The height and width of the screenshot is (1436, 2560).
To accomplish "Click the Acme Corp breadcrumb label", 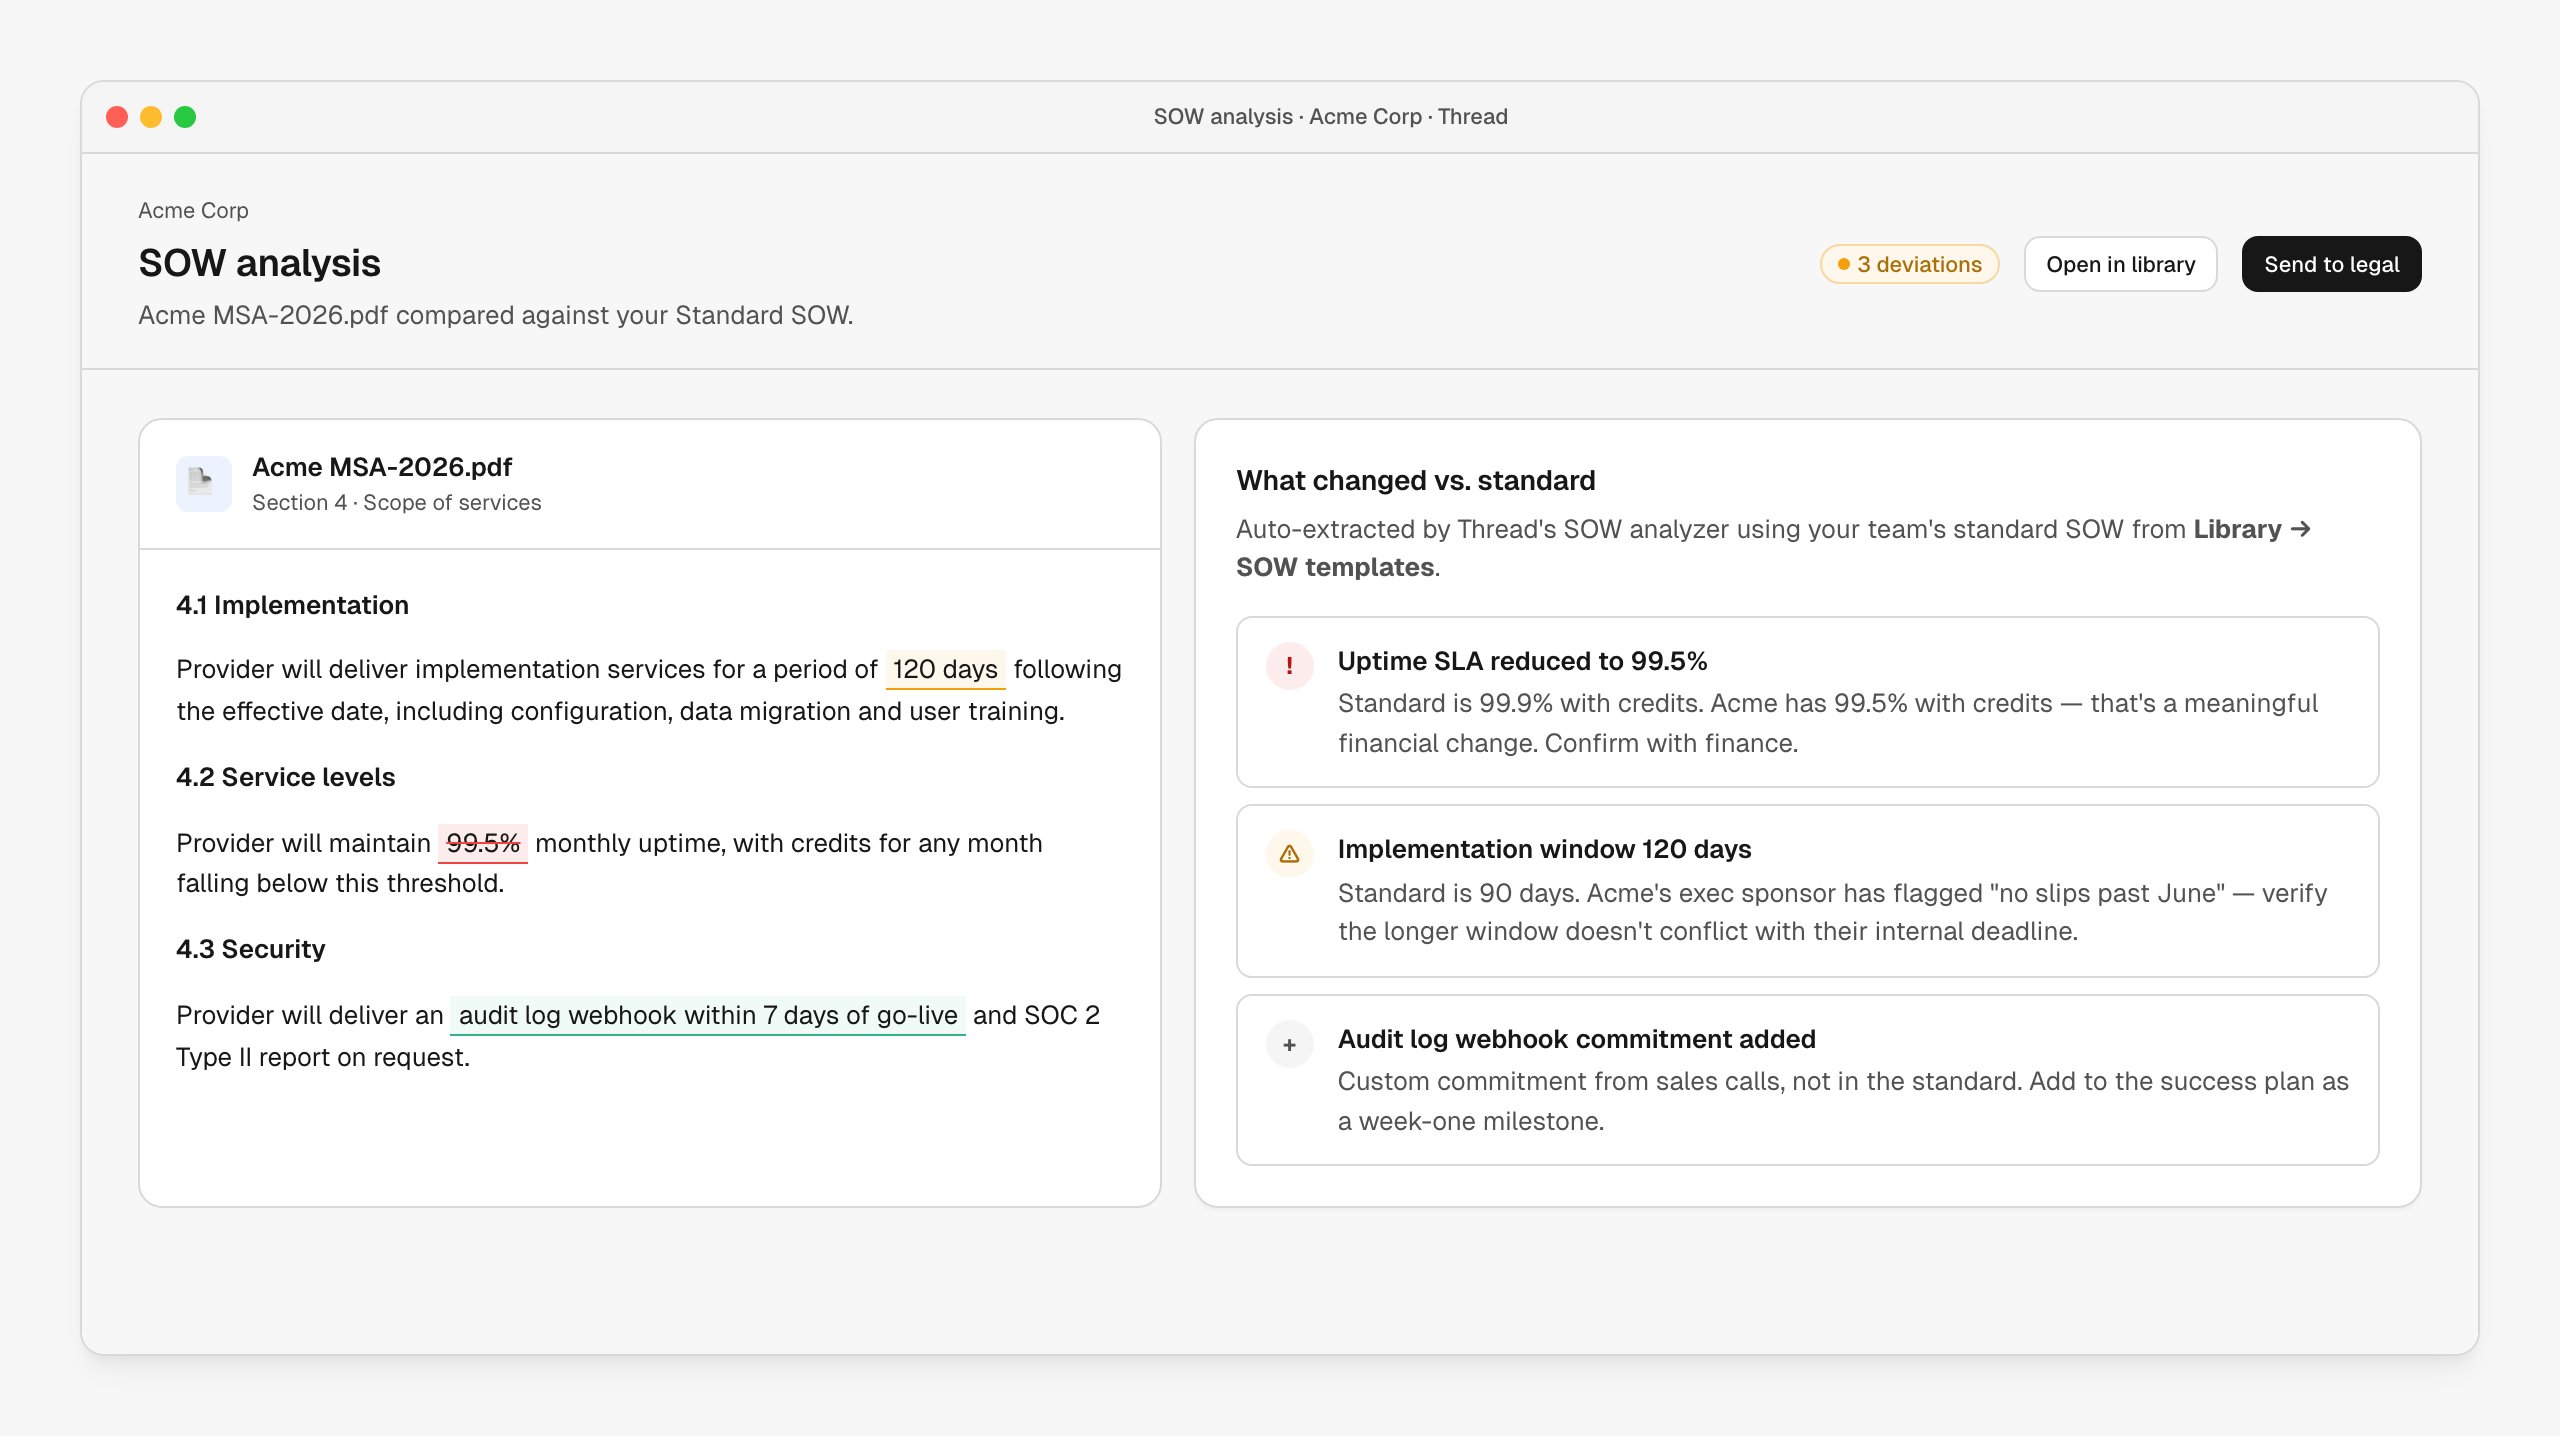I will 193,210.
